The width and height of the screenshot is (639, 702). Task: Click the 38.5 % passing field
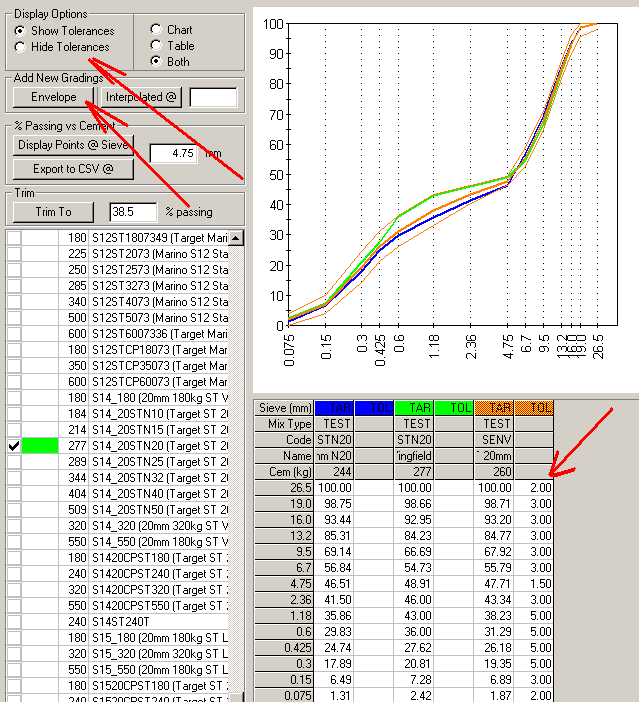tap(133, 212)
